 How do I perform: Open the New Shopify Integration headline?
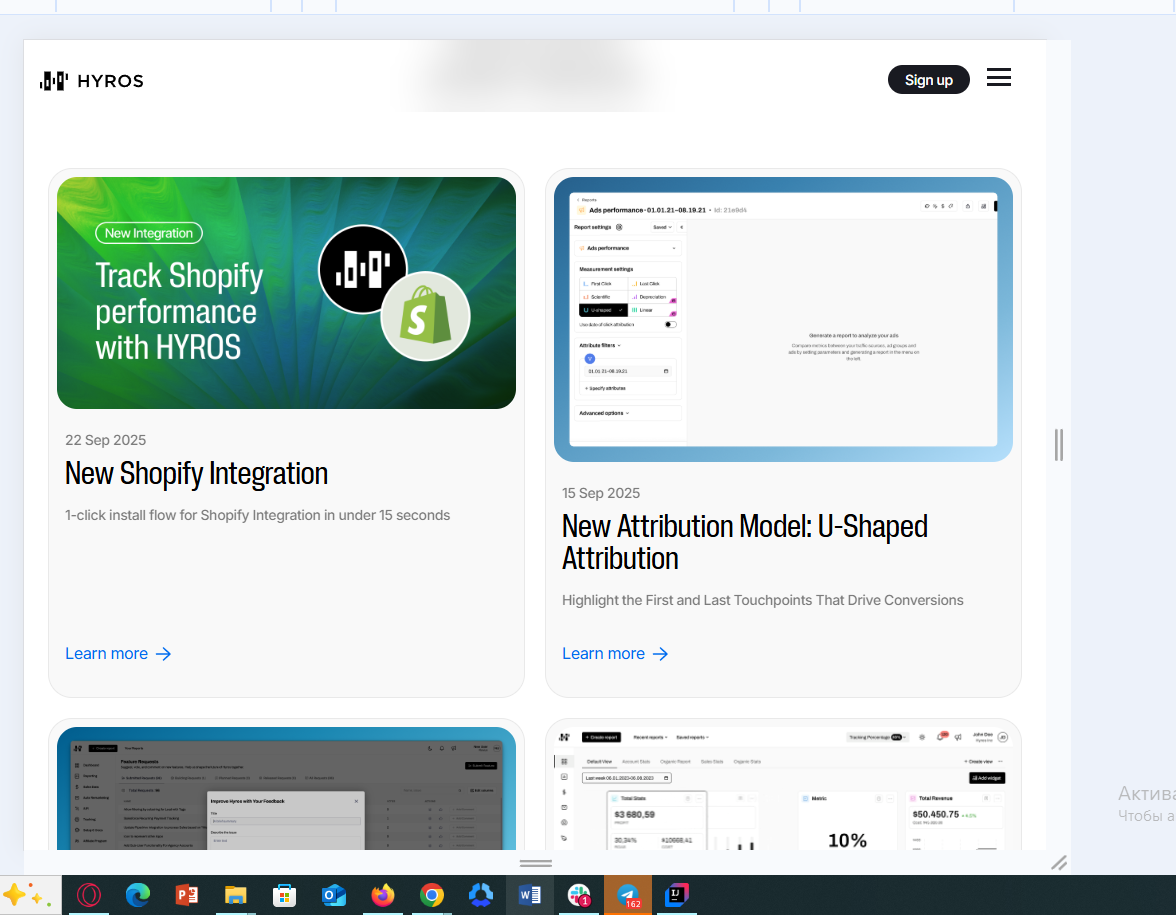[196, 474]
